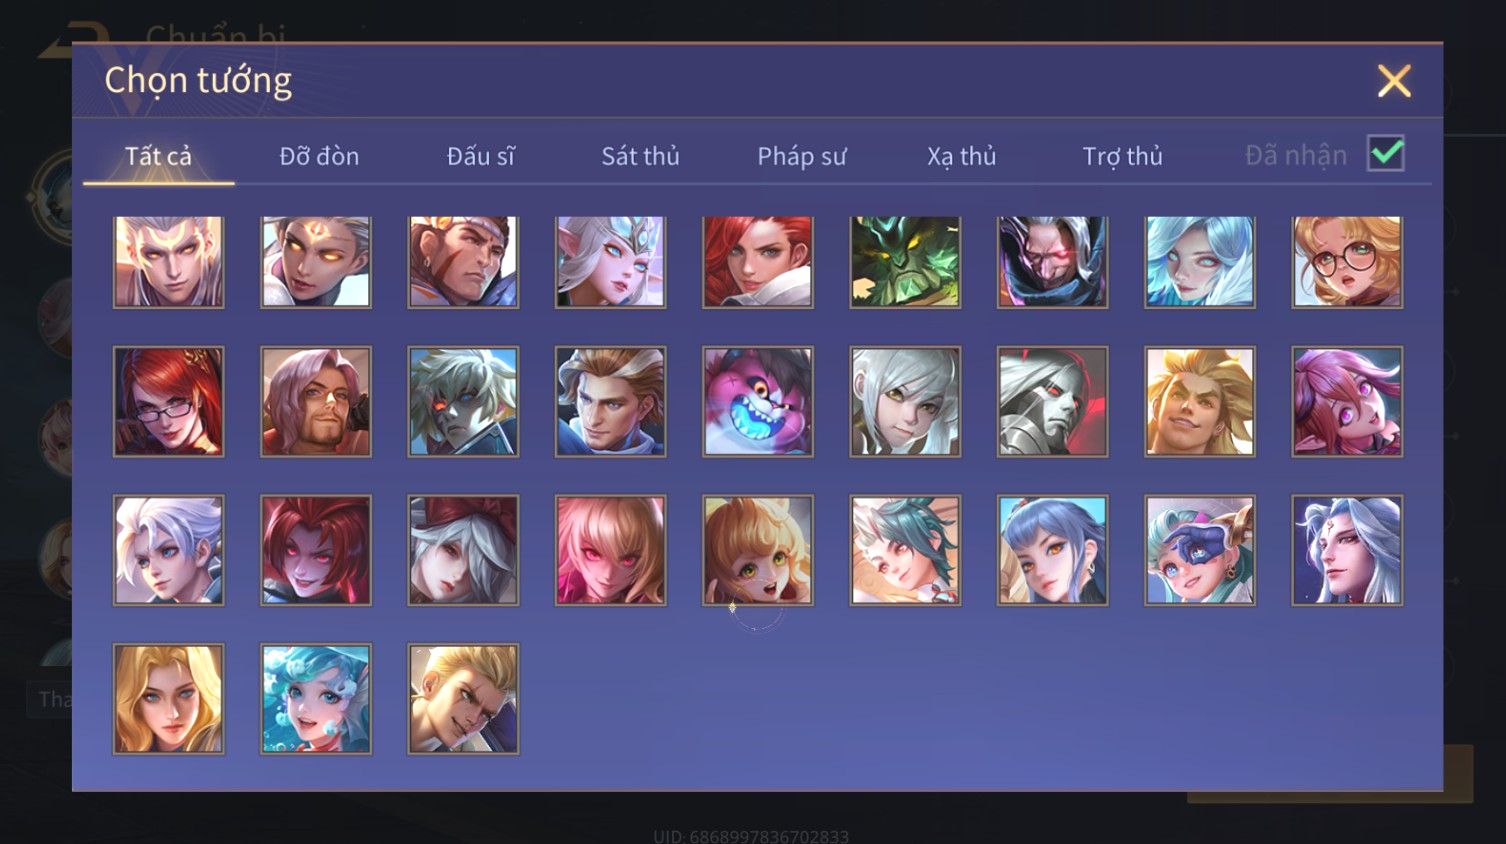Switch to the Đỡ đòn tab
This screenshot has width=1506, height=844.
[319, 156]
